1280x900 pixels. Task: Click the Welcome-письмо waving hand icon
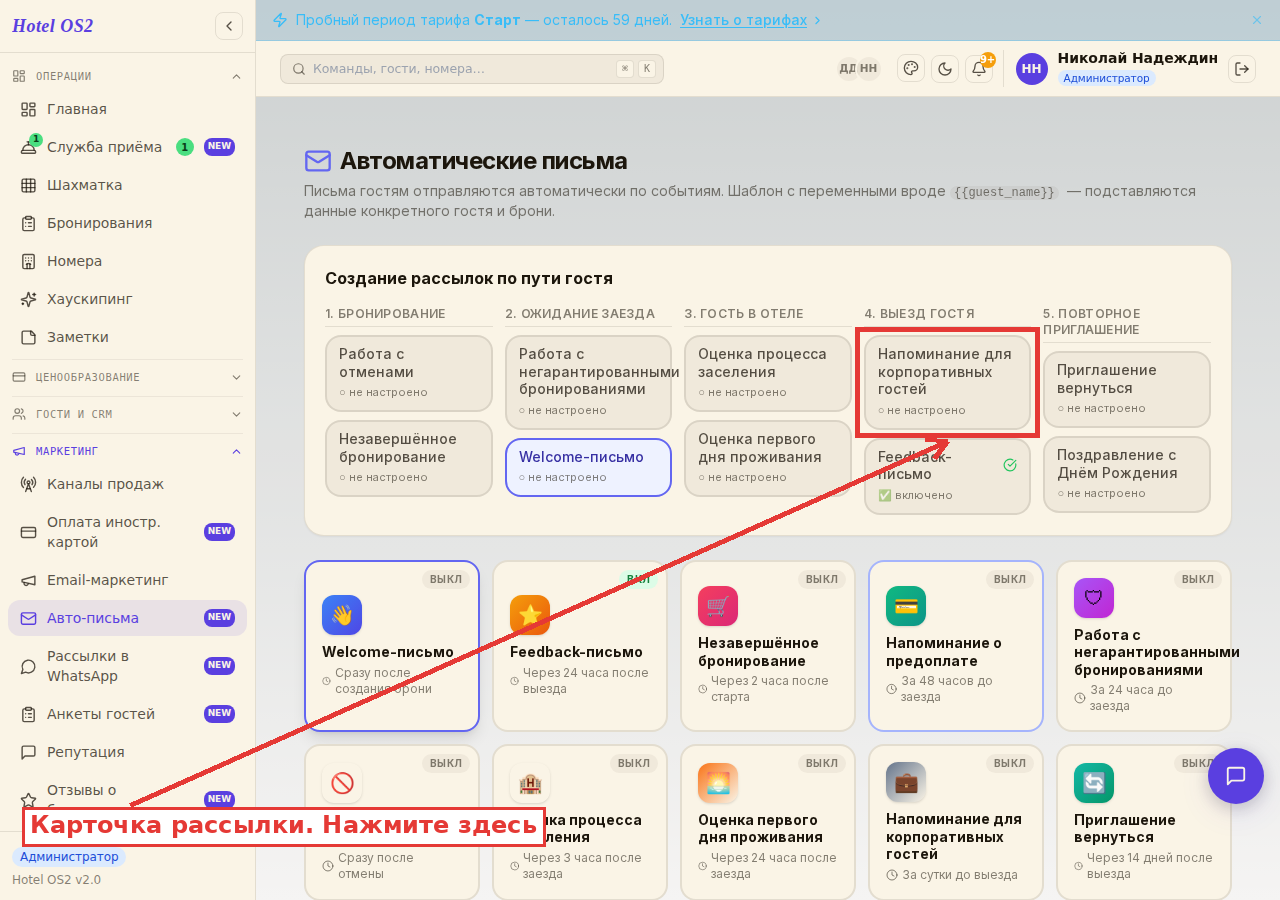[342, 615]
